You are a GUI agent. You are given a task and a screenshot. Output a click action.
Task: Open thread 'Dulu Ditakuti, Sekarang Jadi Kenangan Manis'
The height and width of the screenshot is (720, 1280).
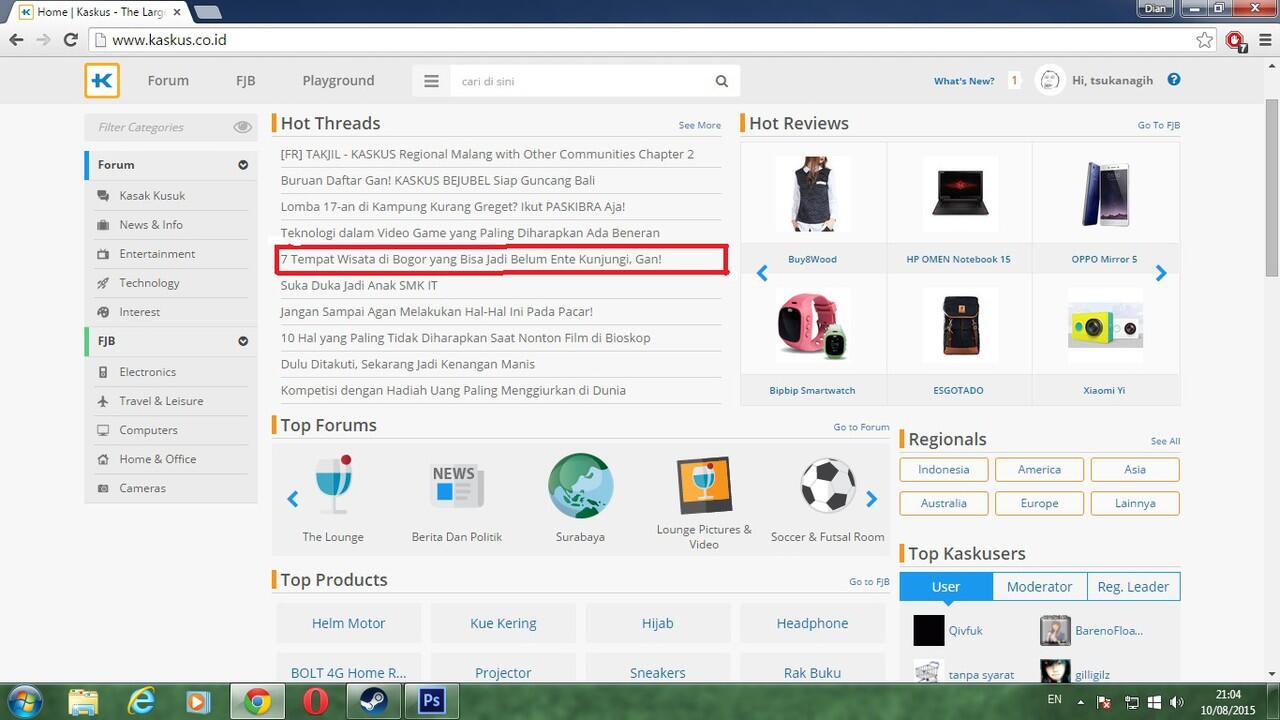pos(407,364)
